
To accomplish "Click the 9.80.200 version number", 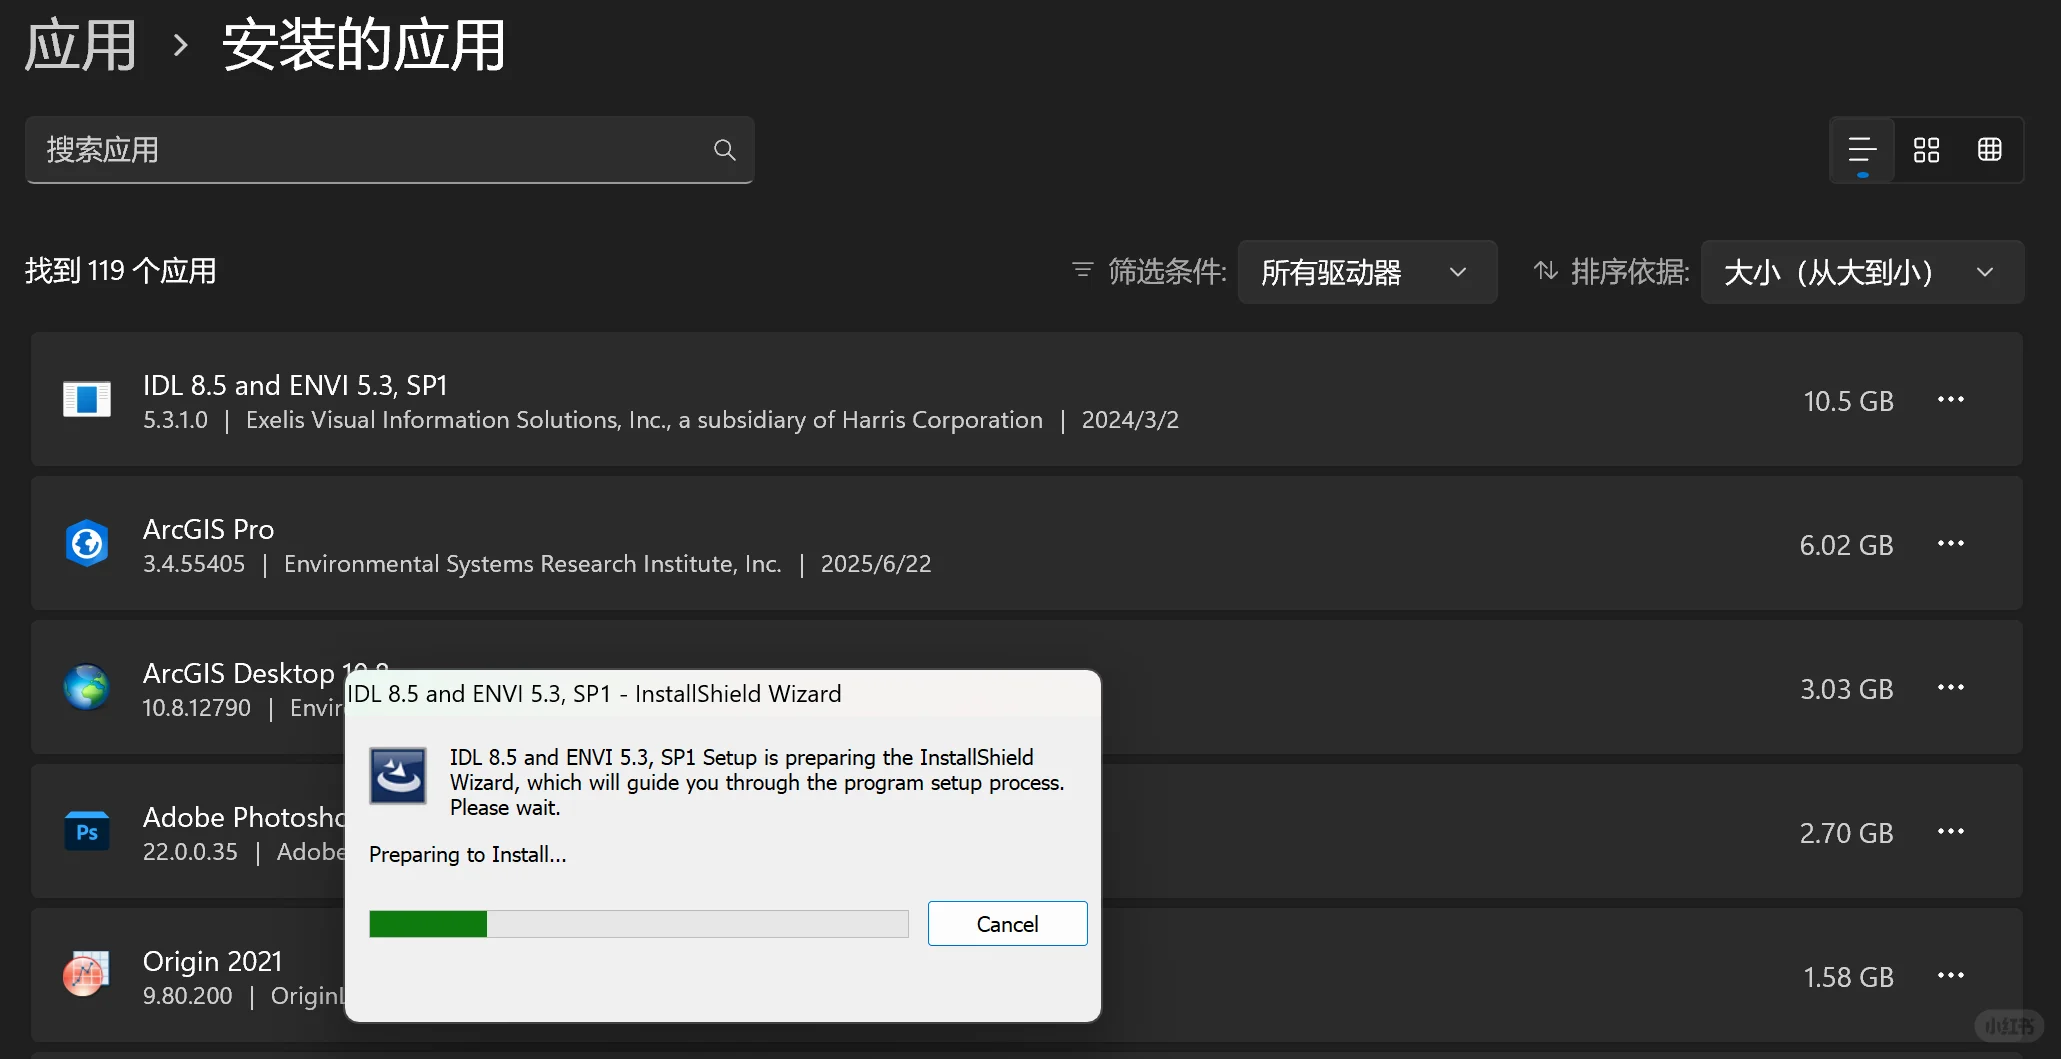I will (x=187, y=996).
